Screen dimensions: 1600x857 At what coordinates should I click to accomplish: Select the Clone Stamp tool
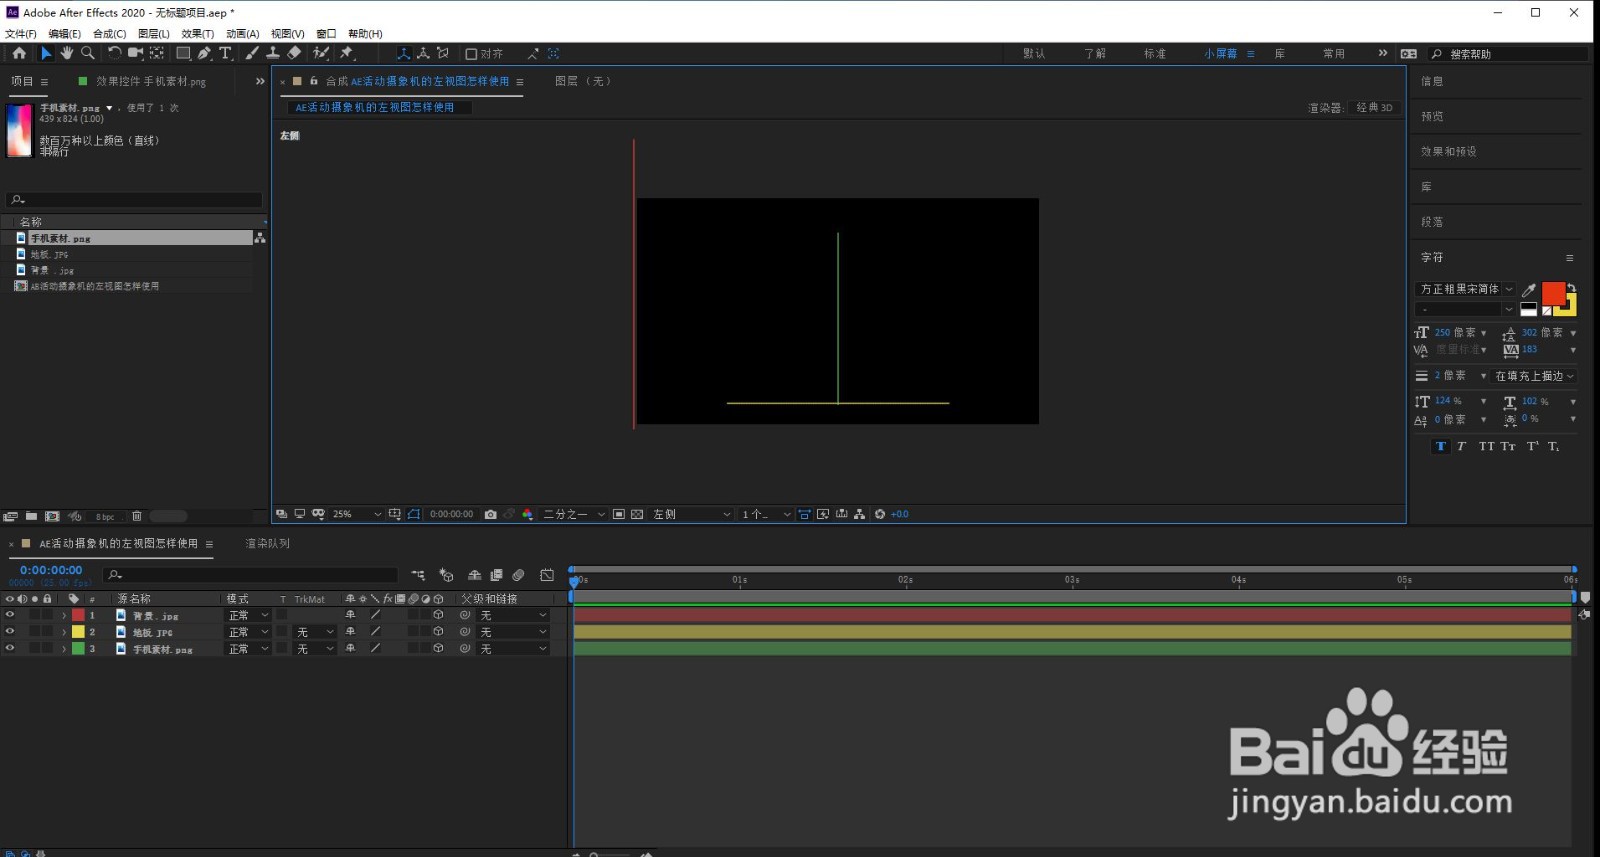coord(272,53)
